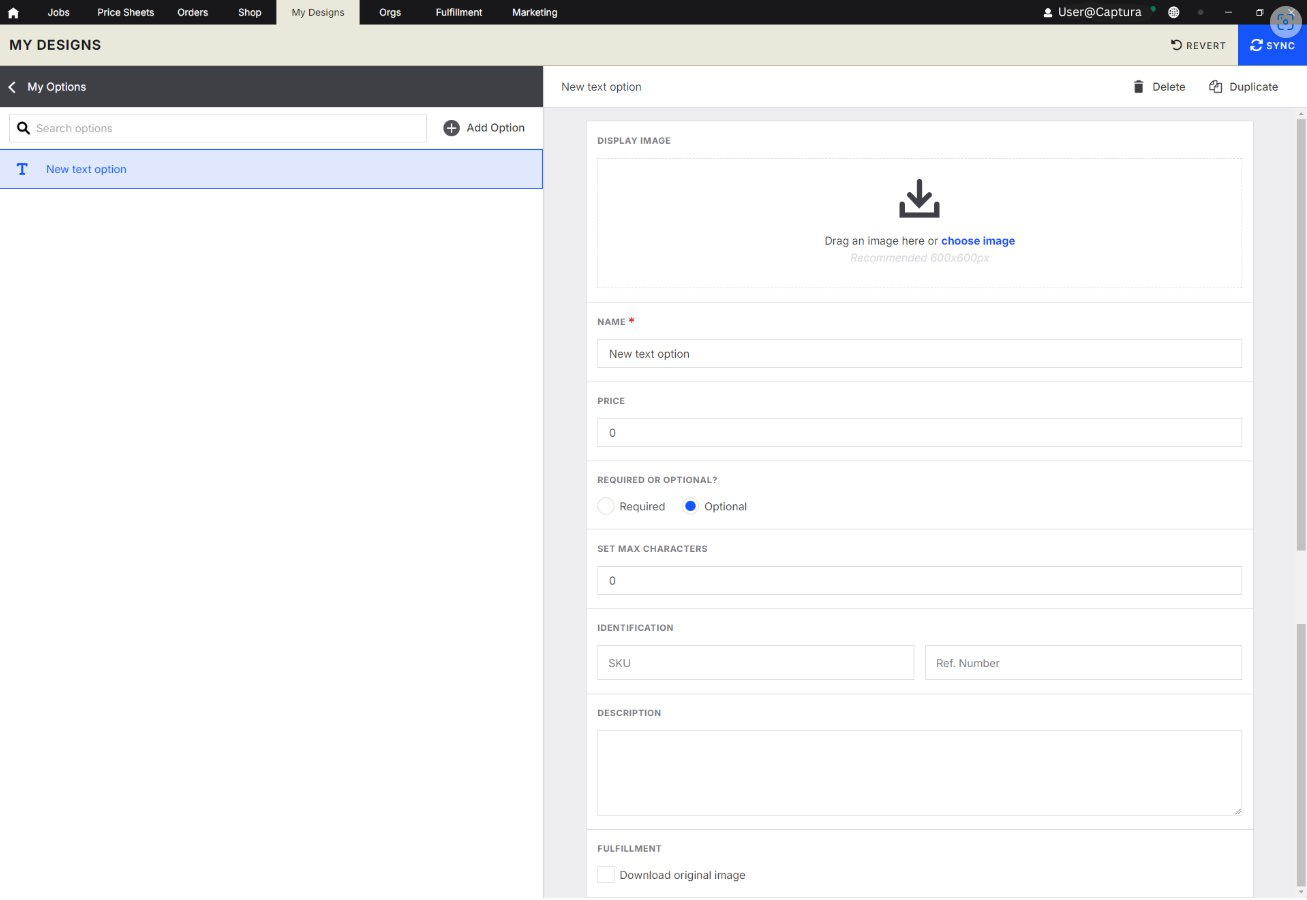Open the Orders tab
Viewport: 1307px width, 900px height.
193,13
